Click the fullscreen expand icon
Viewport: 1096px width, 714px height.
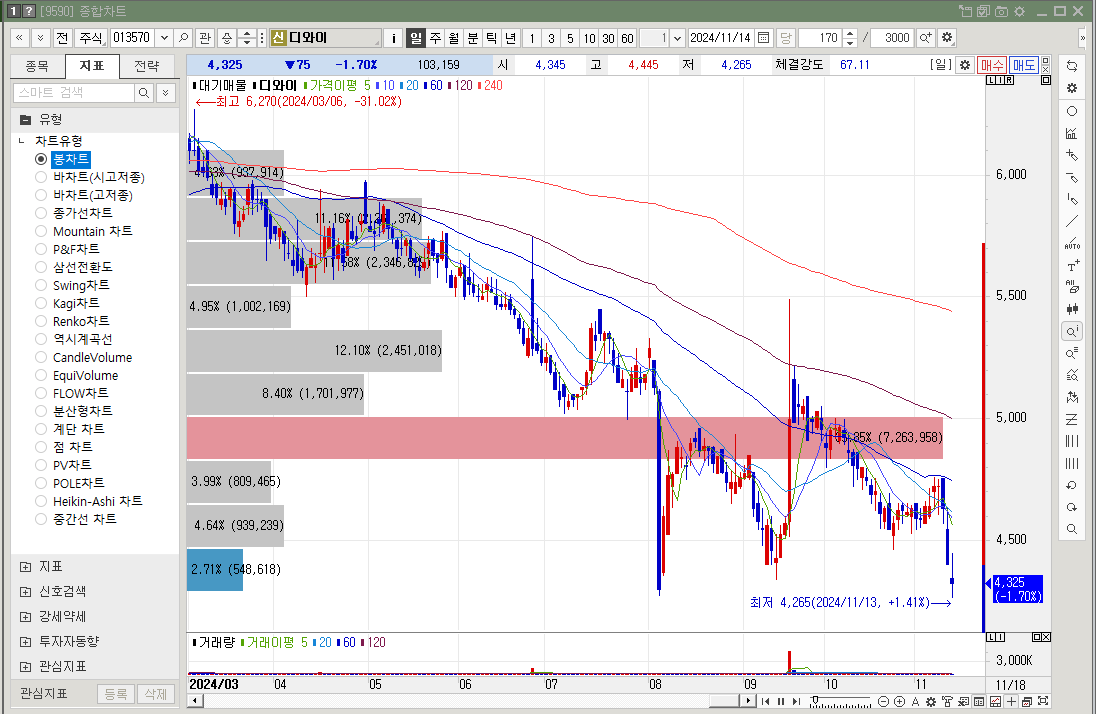point(1043,701)
